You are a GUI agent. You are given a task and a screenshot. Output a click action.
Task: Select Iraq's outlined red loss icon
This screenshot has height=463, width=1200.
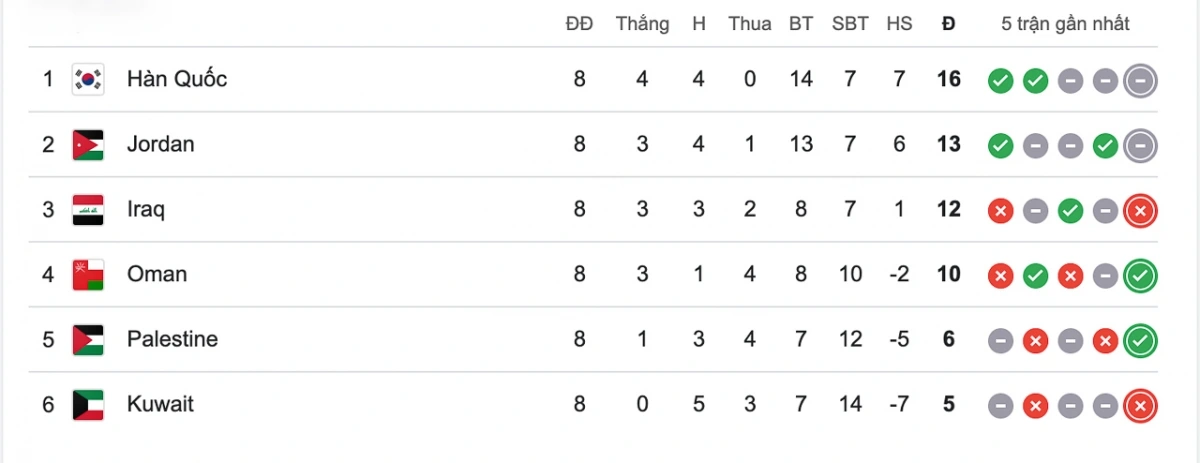click(x=1140, y=211)
